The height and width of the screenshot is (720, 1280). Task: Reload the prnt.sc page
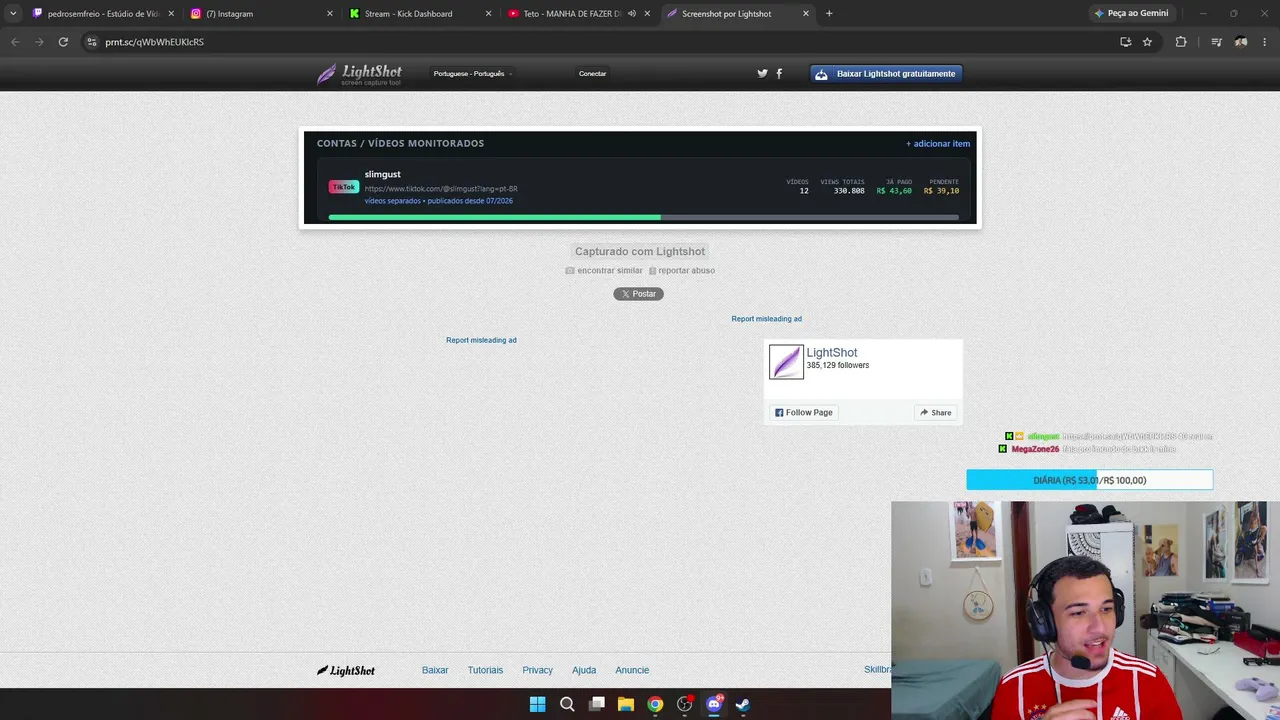pyautogui.click(x=63, y=42)
